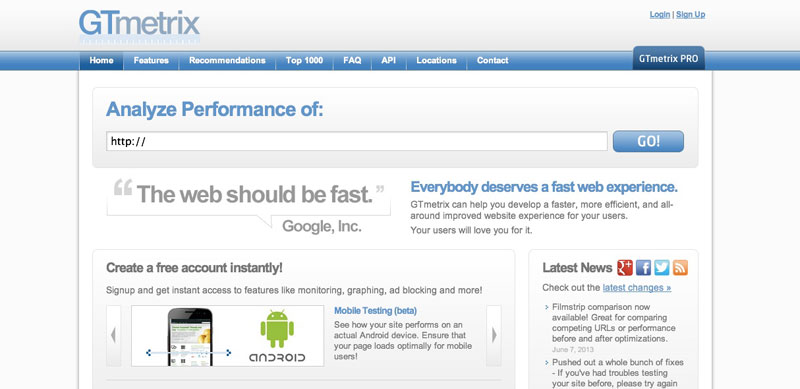Viewport: 800px width, 389px height.
Task: Click the 'Latest News' heading
Action: [577, 268]
